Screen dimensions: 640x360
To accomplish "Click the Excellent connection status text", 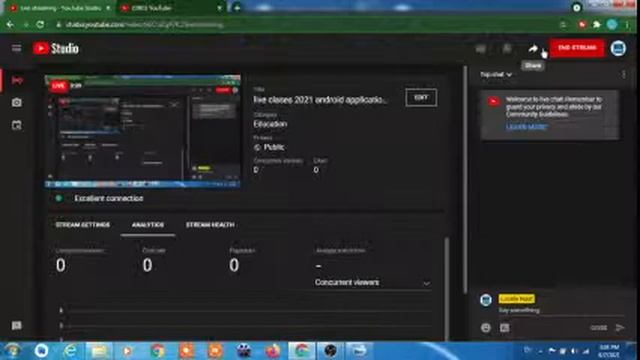I will [x=109, y=198].
